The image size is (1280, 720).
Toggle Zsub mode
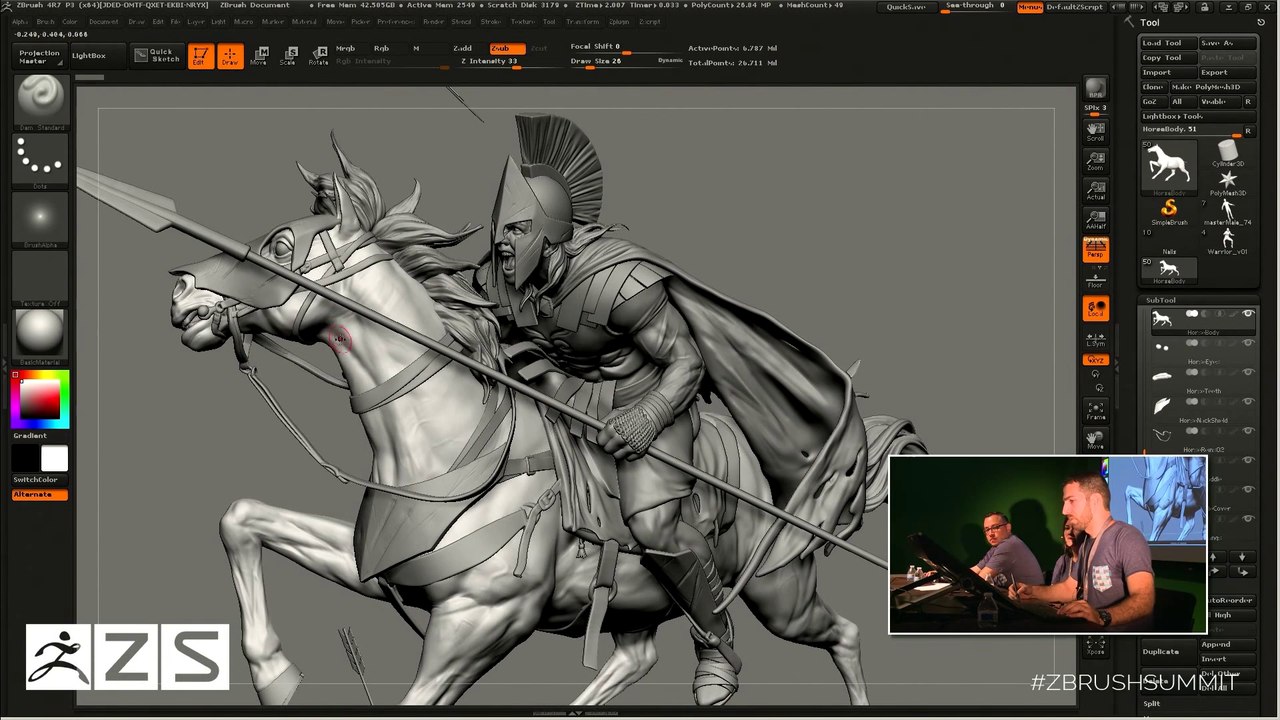click(x=507, y=48)
